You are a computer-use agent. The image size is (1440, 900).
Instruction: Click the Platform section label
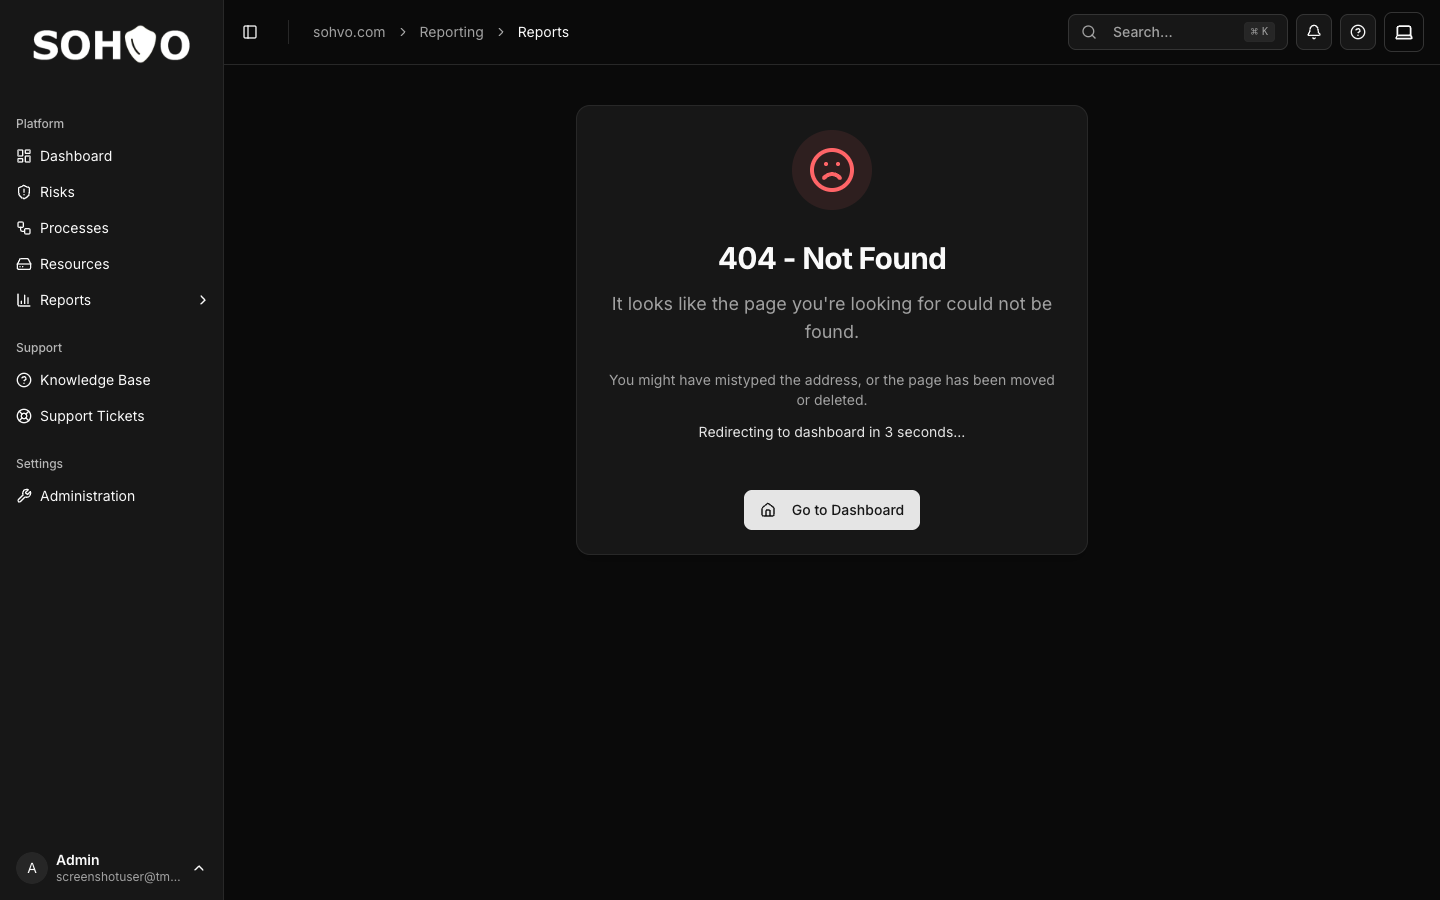tap(40, 124)
